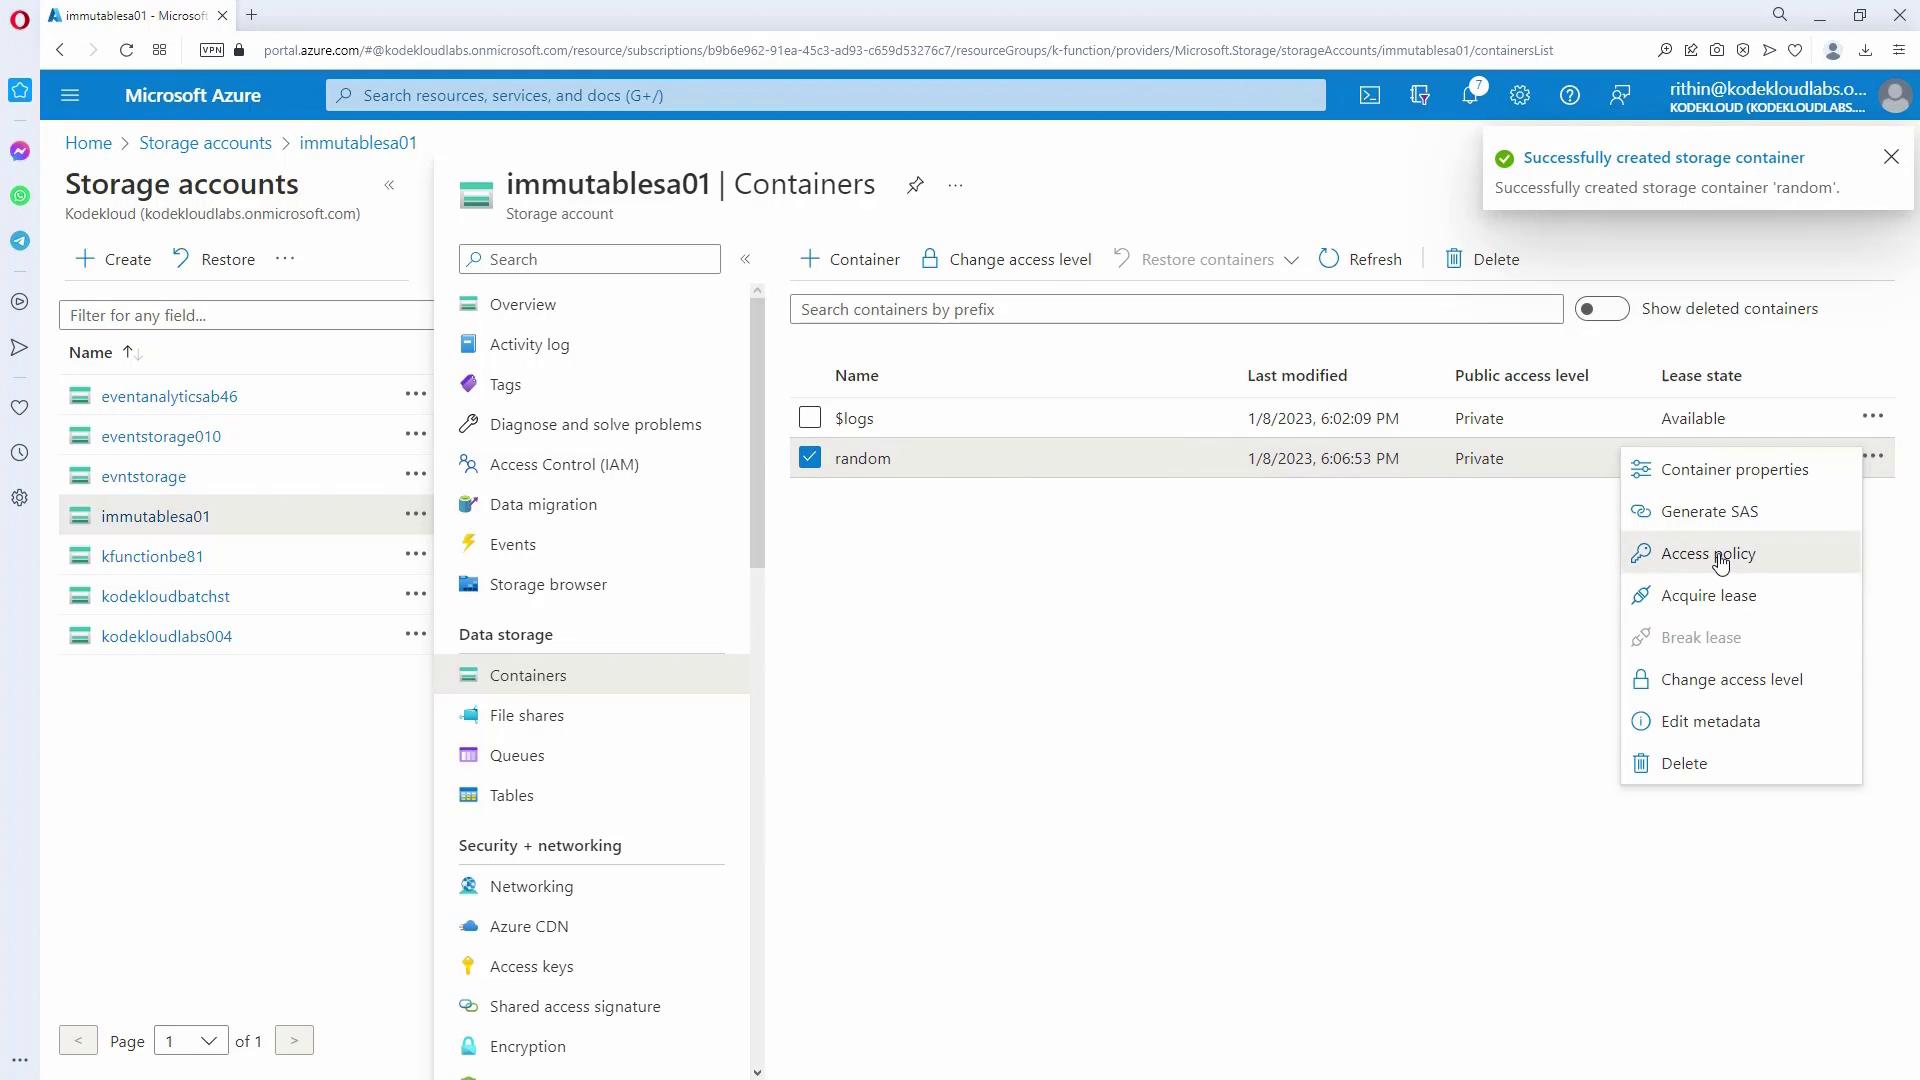Click the feedback icon in header
This screenshot has width=1920, height=1080.
tap(1619, 95)
